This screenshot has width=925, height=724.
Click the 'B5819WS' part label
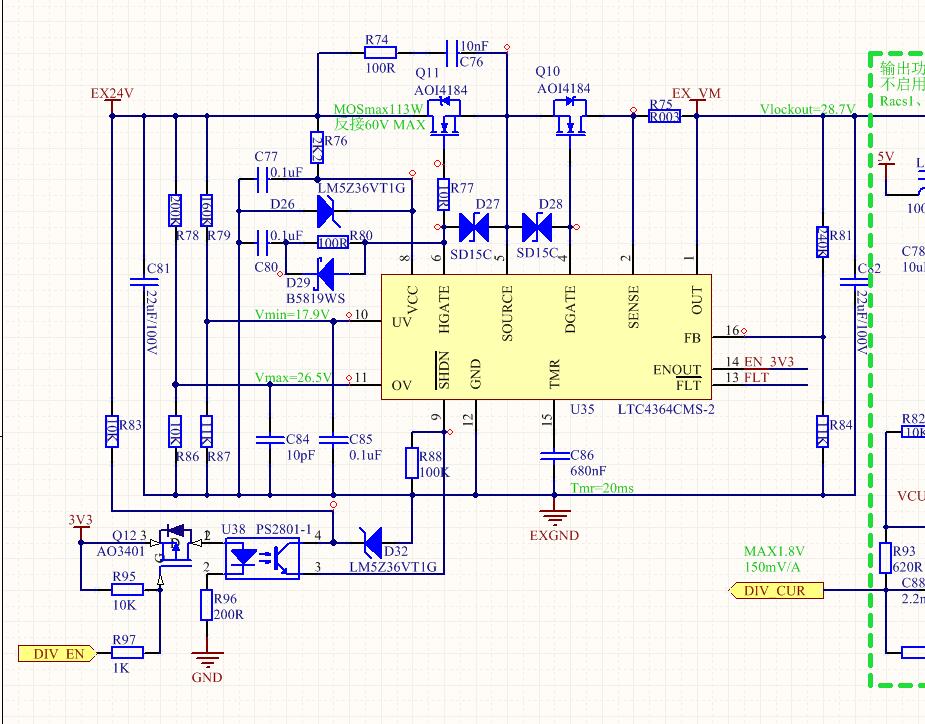[316, 299]
